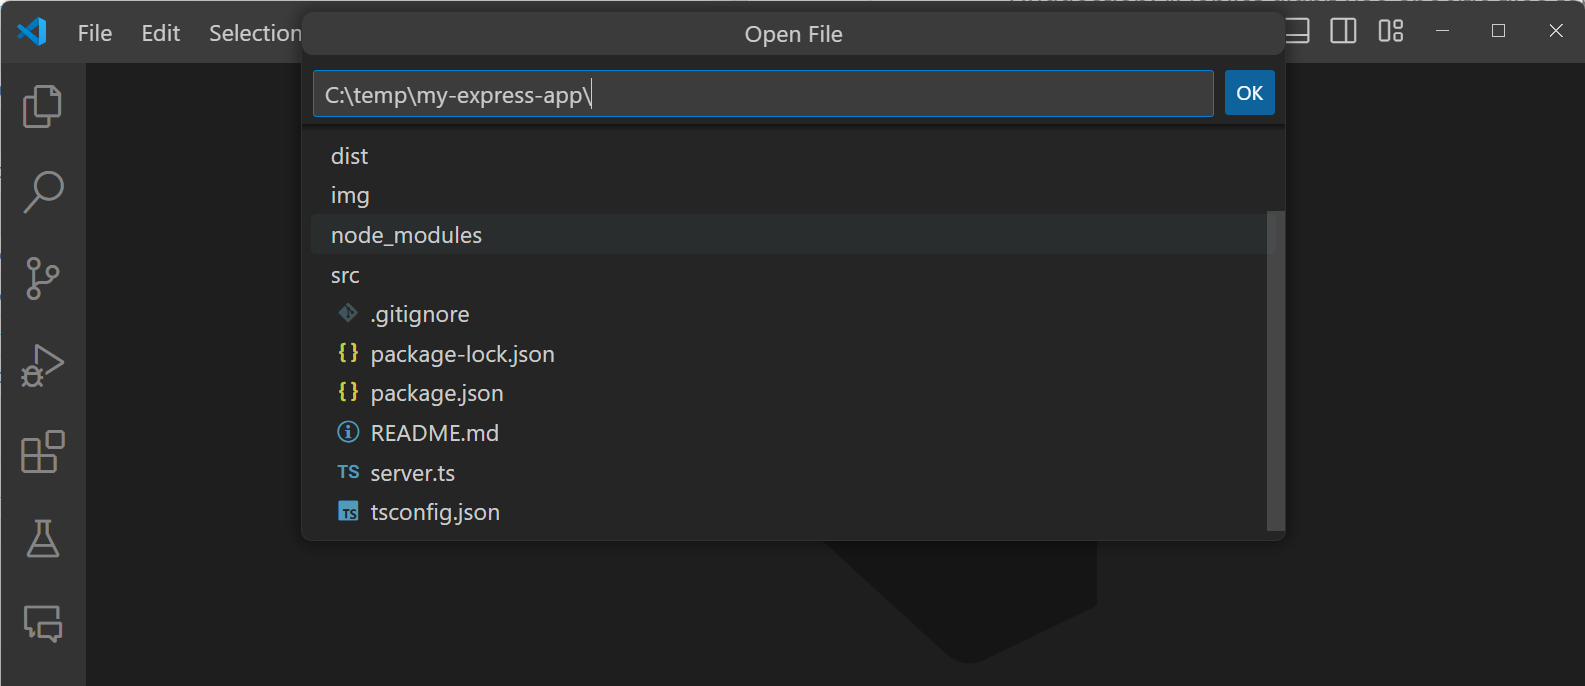Toggle the panel layout icon
The width and height of the screenshot is (1585, 686).
pyautogui.click(x=1297, y=31)
